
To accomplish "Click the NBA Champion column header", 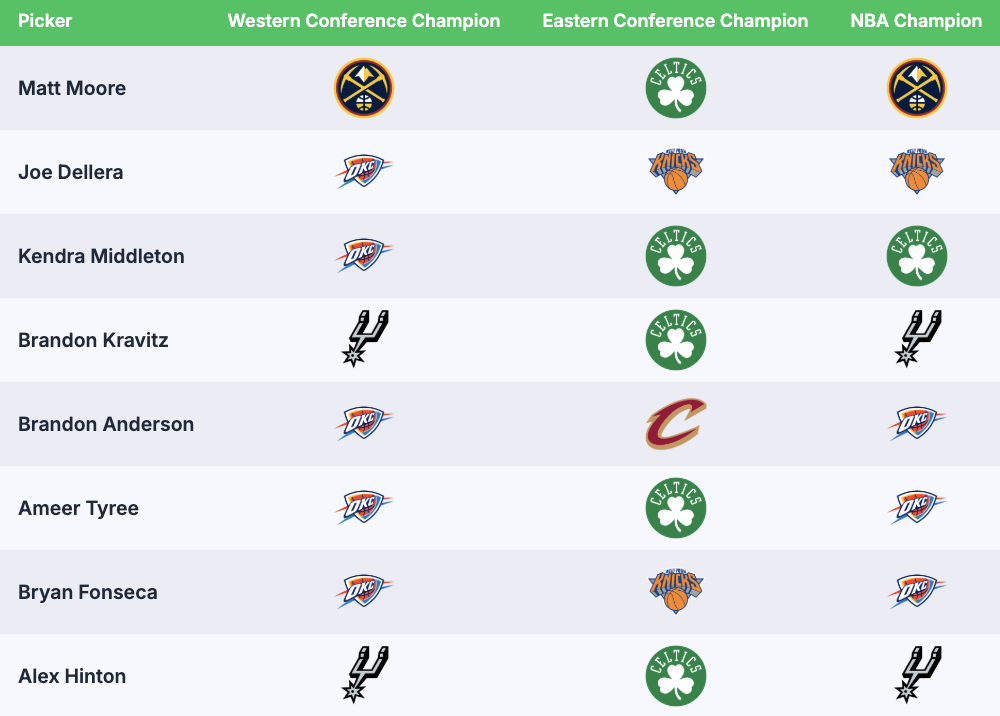I will 917,21.
